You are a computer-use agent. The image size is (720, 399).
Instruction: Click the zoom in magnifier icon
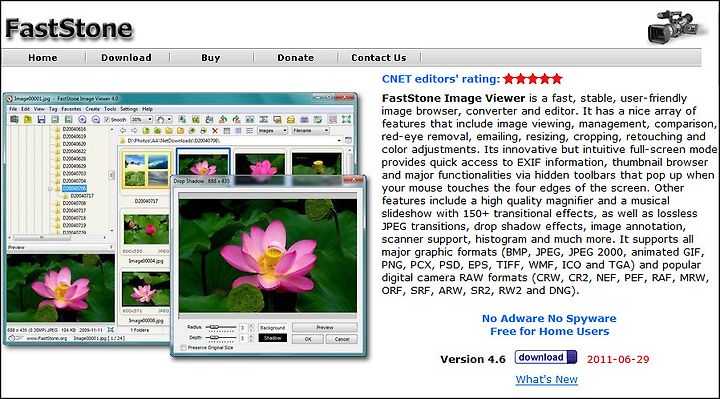[x=82, y=119]
